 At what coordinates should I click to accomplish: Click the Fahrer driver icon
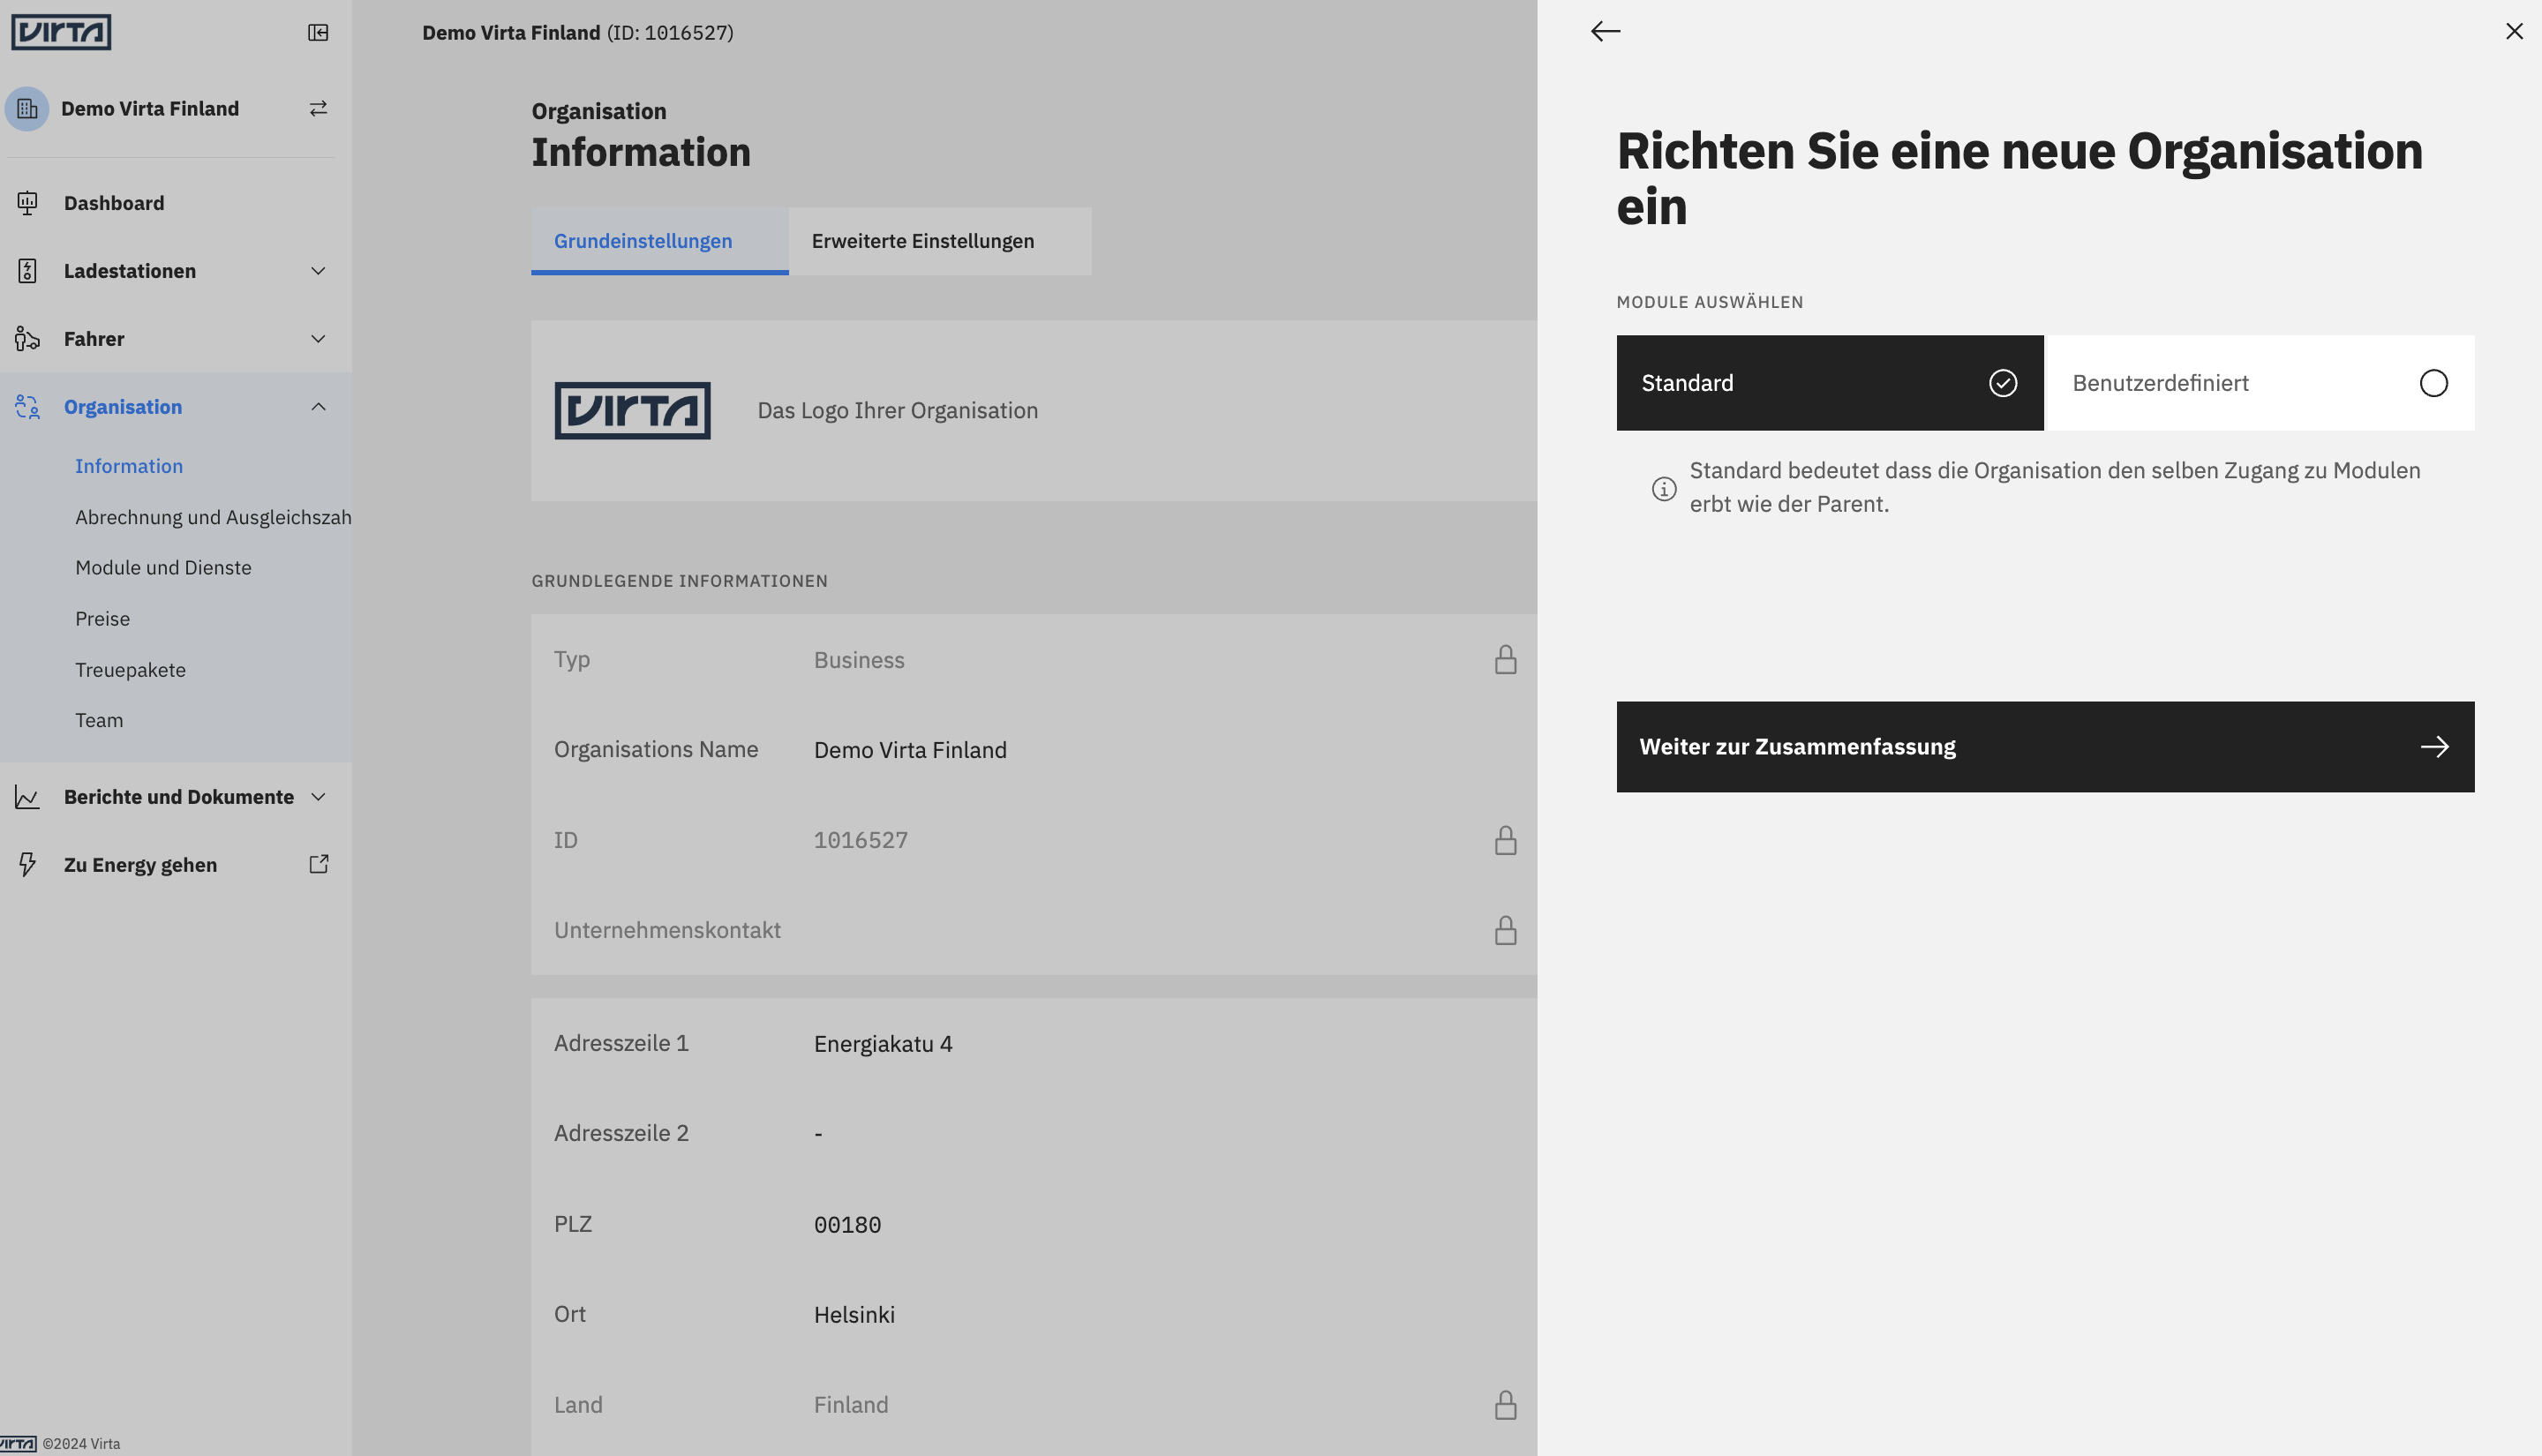click(27, 339)
